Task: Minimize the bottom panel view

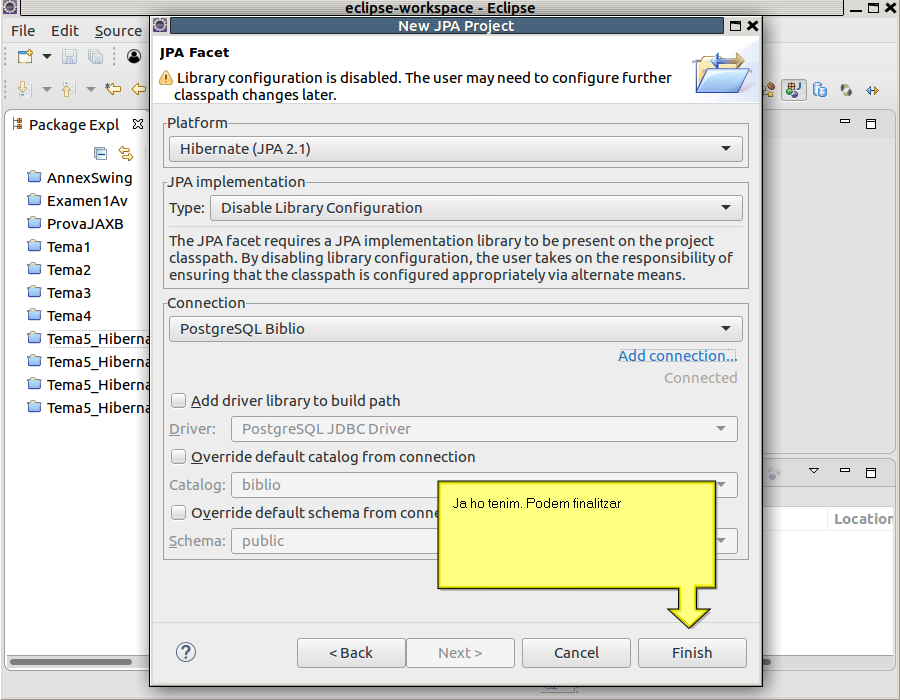Action: tap(845, 470)
